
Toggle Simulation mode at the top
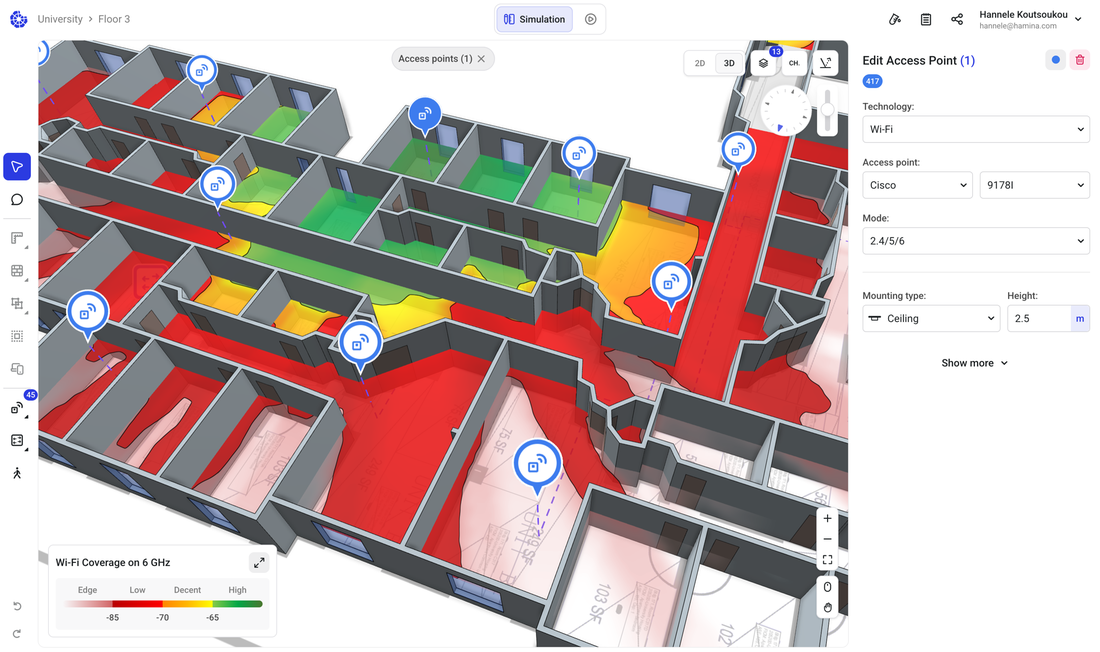coord(533,18)
